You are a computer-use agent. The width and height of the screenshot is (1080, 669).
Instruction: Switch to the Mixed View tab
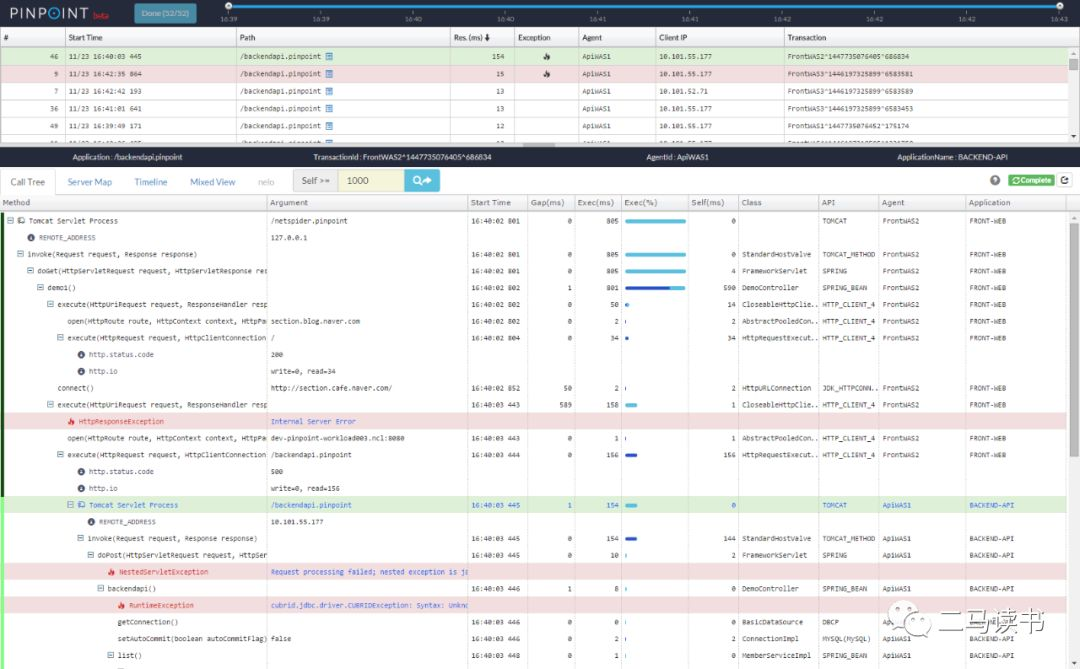[213, 182]
